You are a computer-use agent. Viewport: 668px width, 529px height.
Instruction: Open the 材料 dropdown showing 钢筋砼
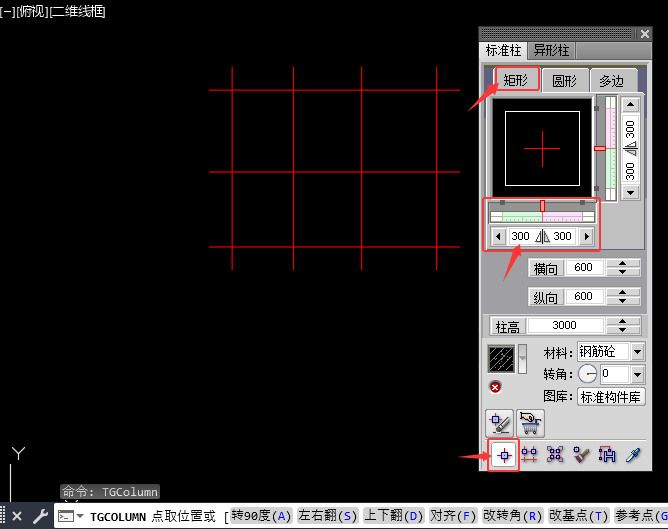coord(638,352)
